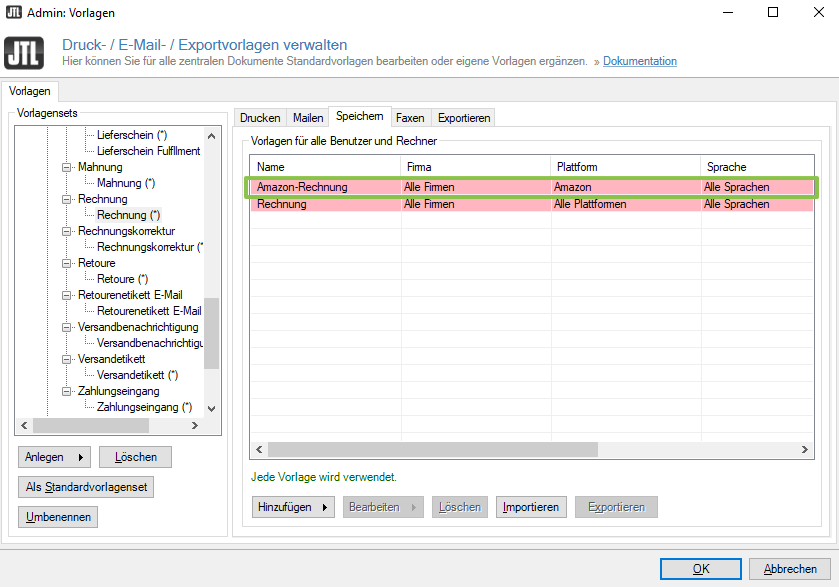Switch to the Exportieren tab
This screenshot has height=587, width=839.
(x=464, y=118)
